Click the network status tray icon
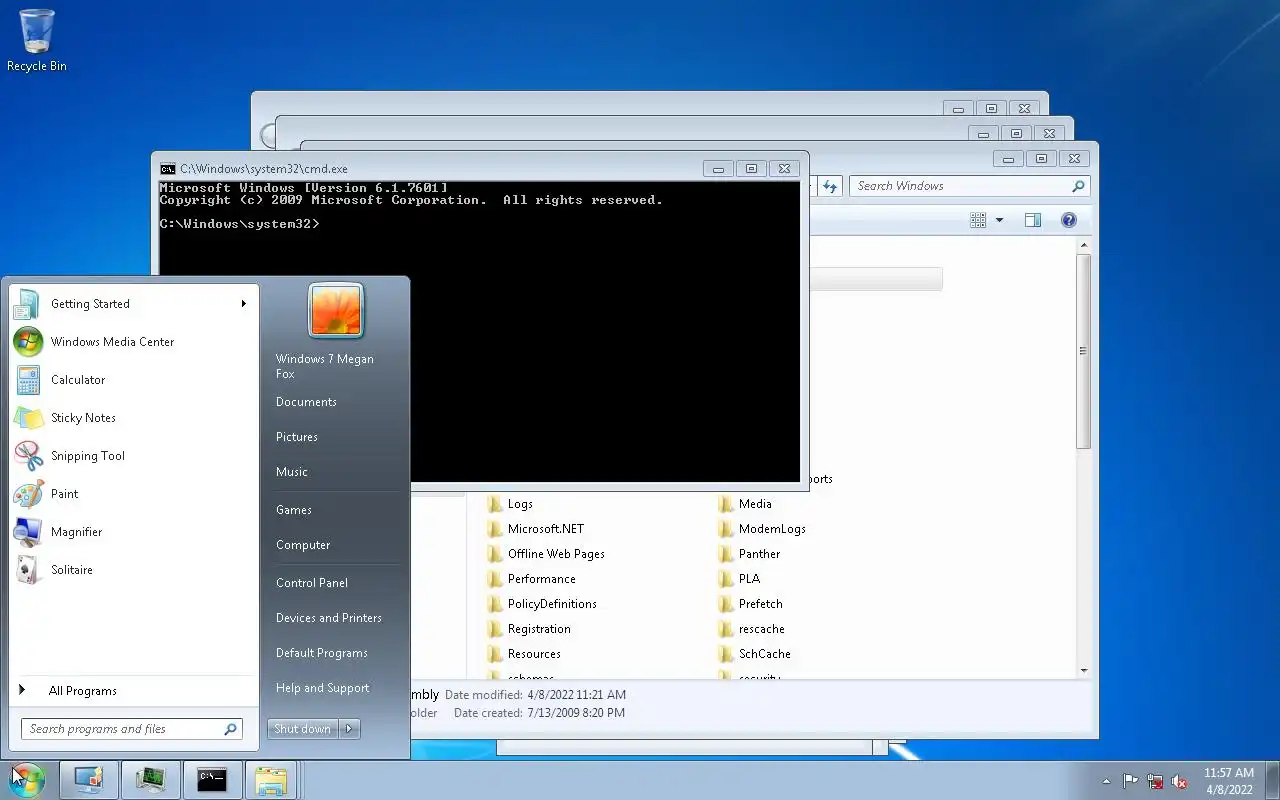Image resolution: width=1280 pixels, height=800 pixels. coord(1155,781)
